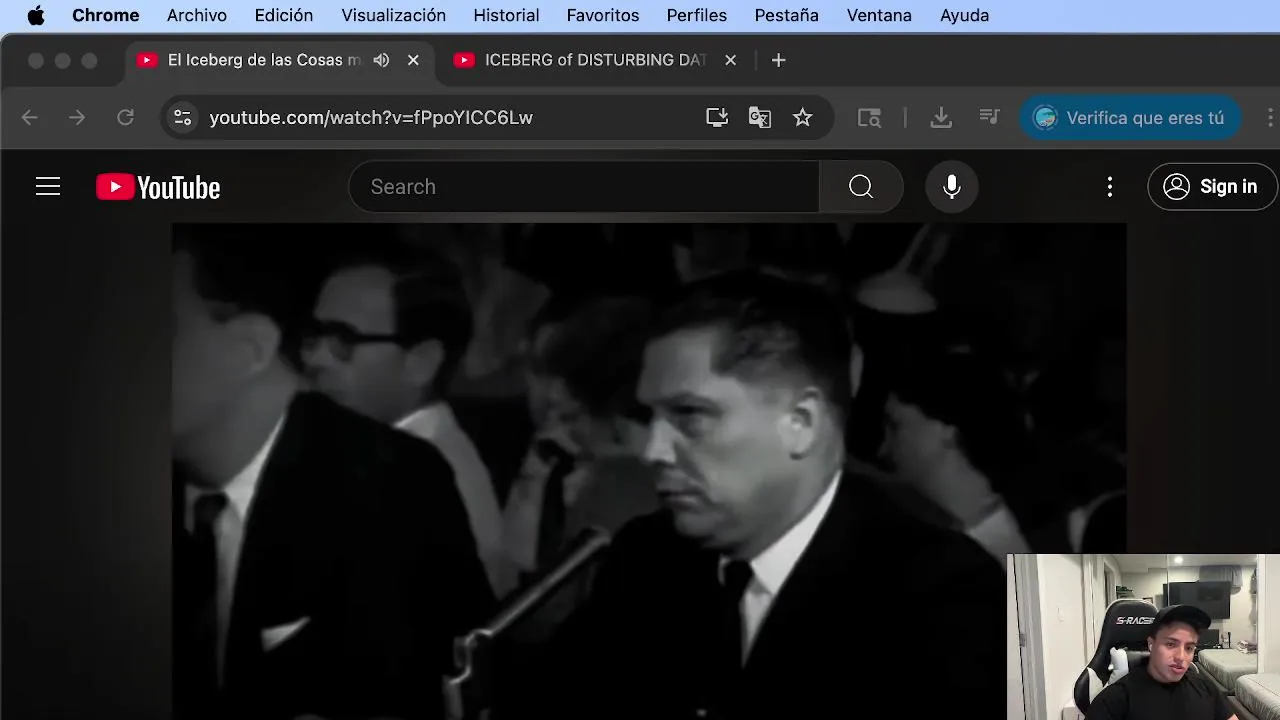Click the YouTube search magnifier button

pos(861,187)
